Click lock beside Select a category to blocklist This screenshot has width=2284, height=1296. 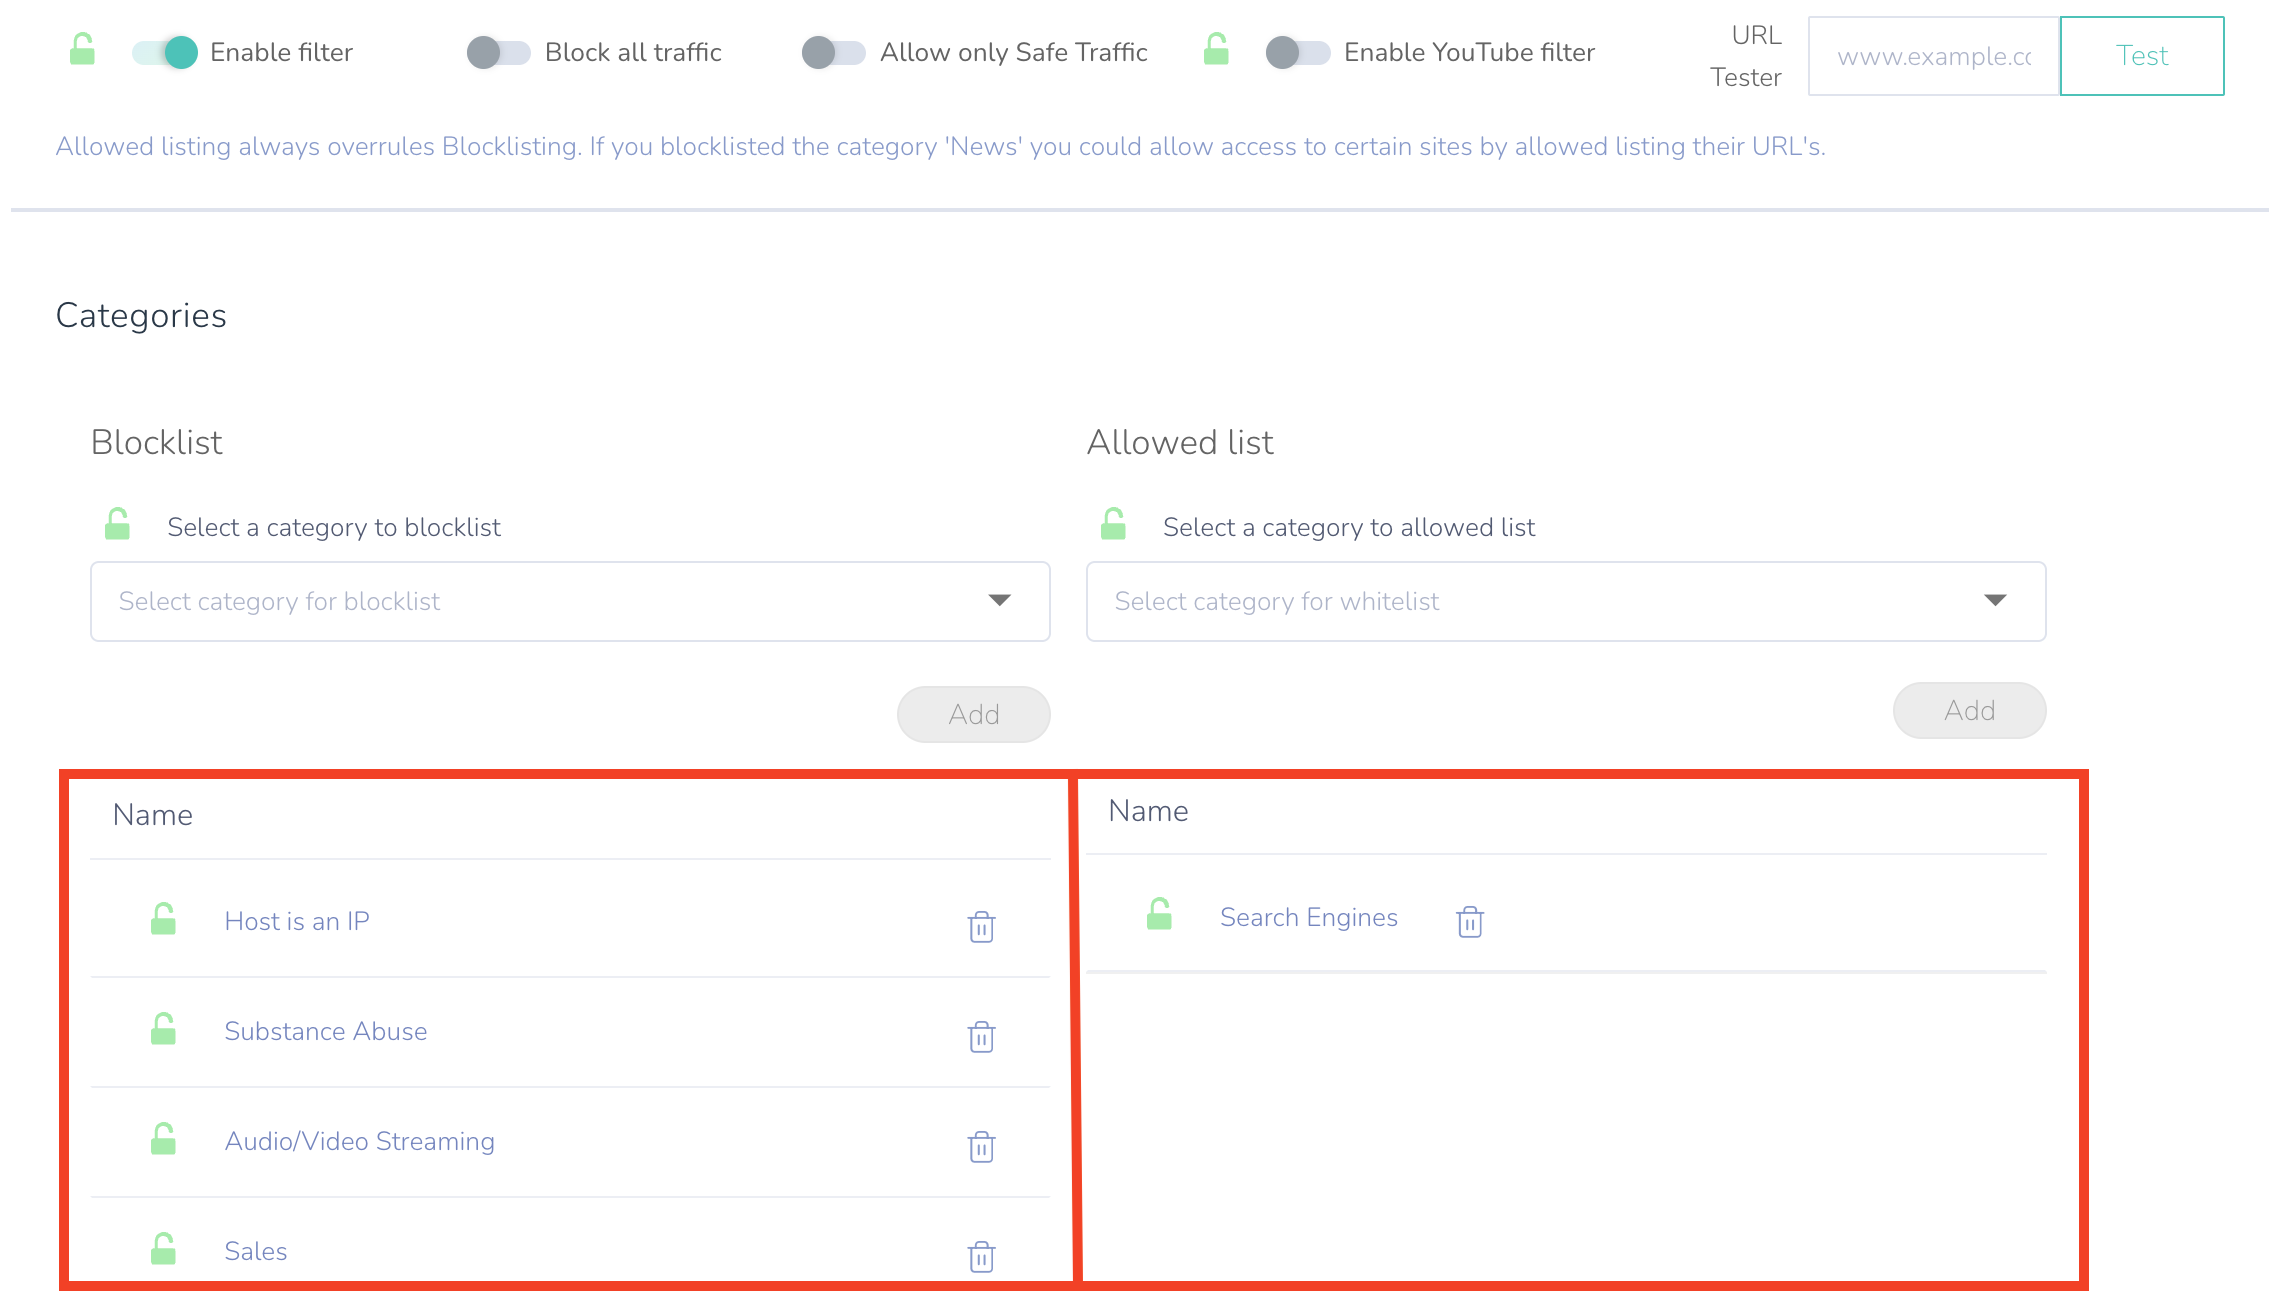[117, 524]
